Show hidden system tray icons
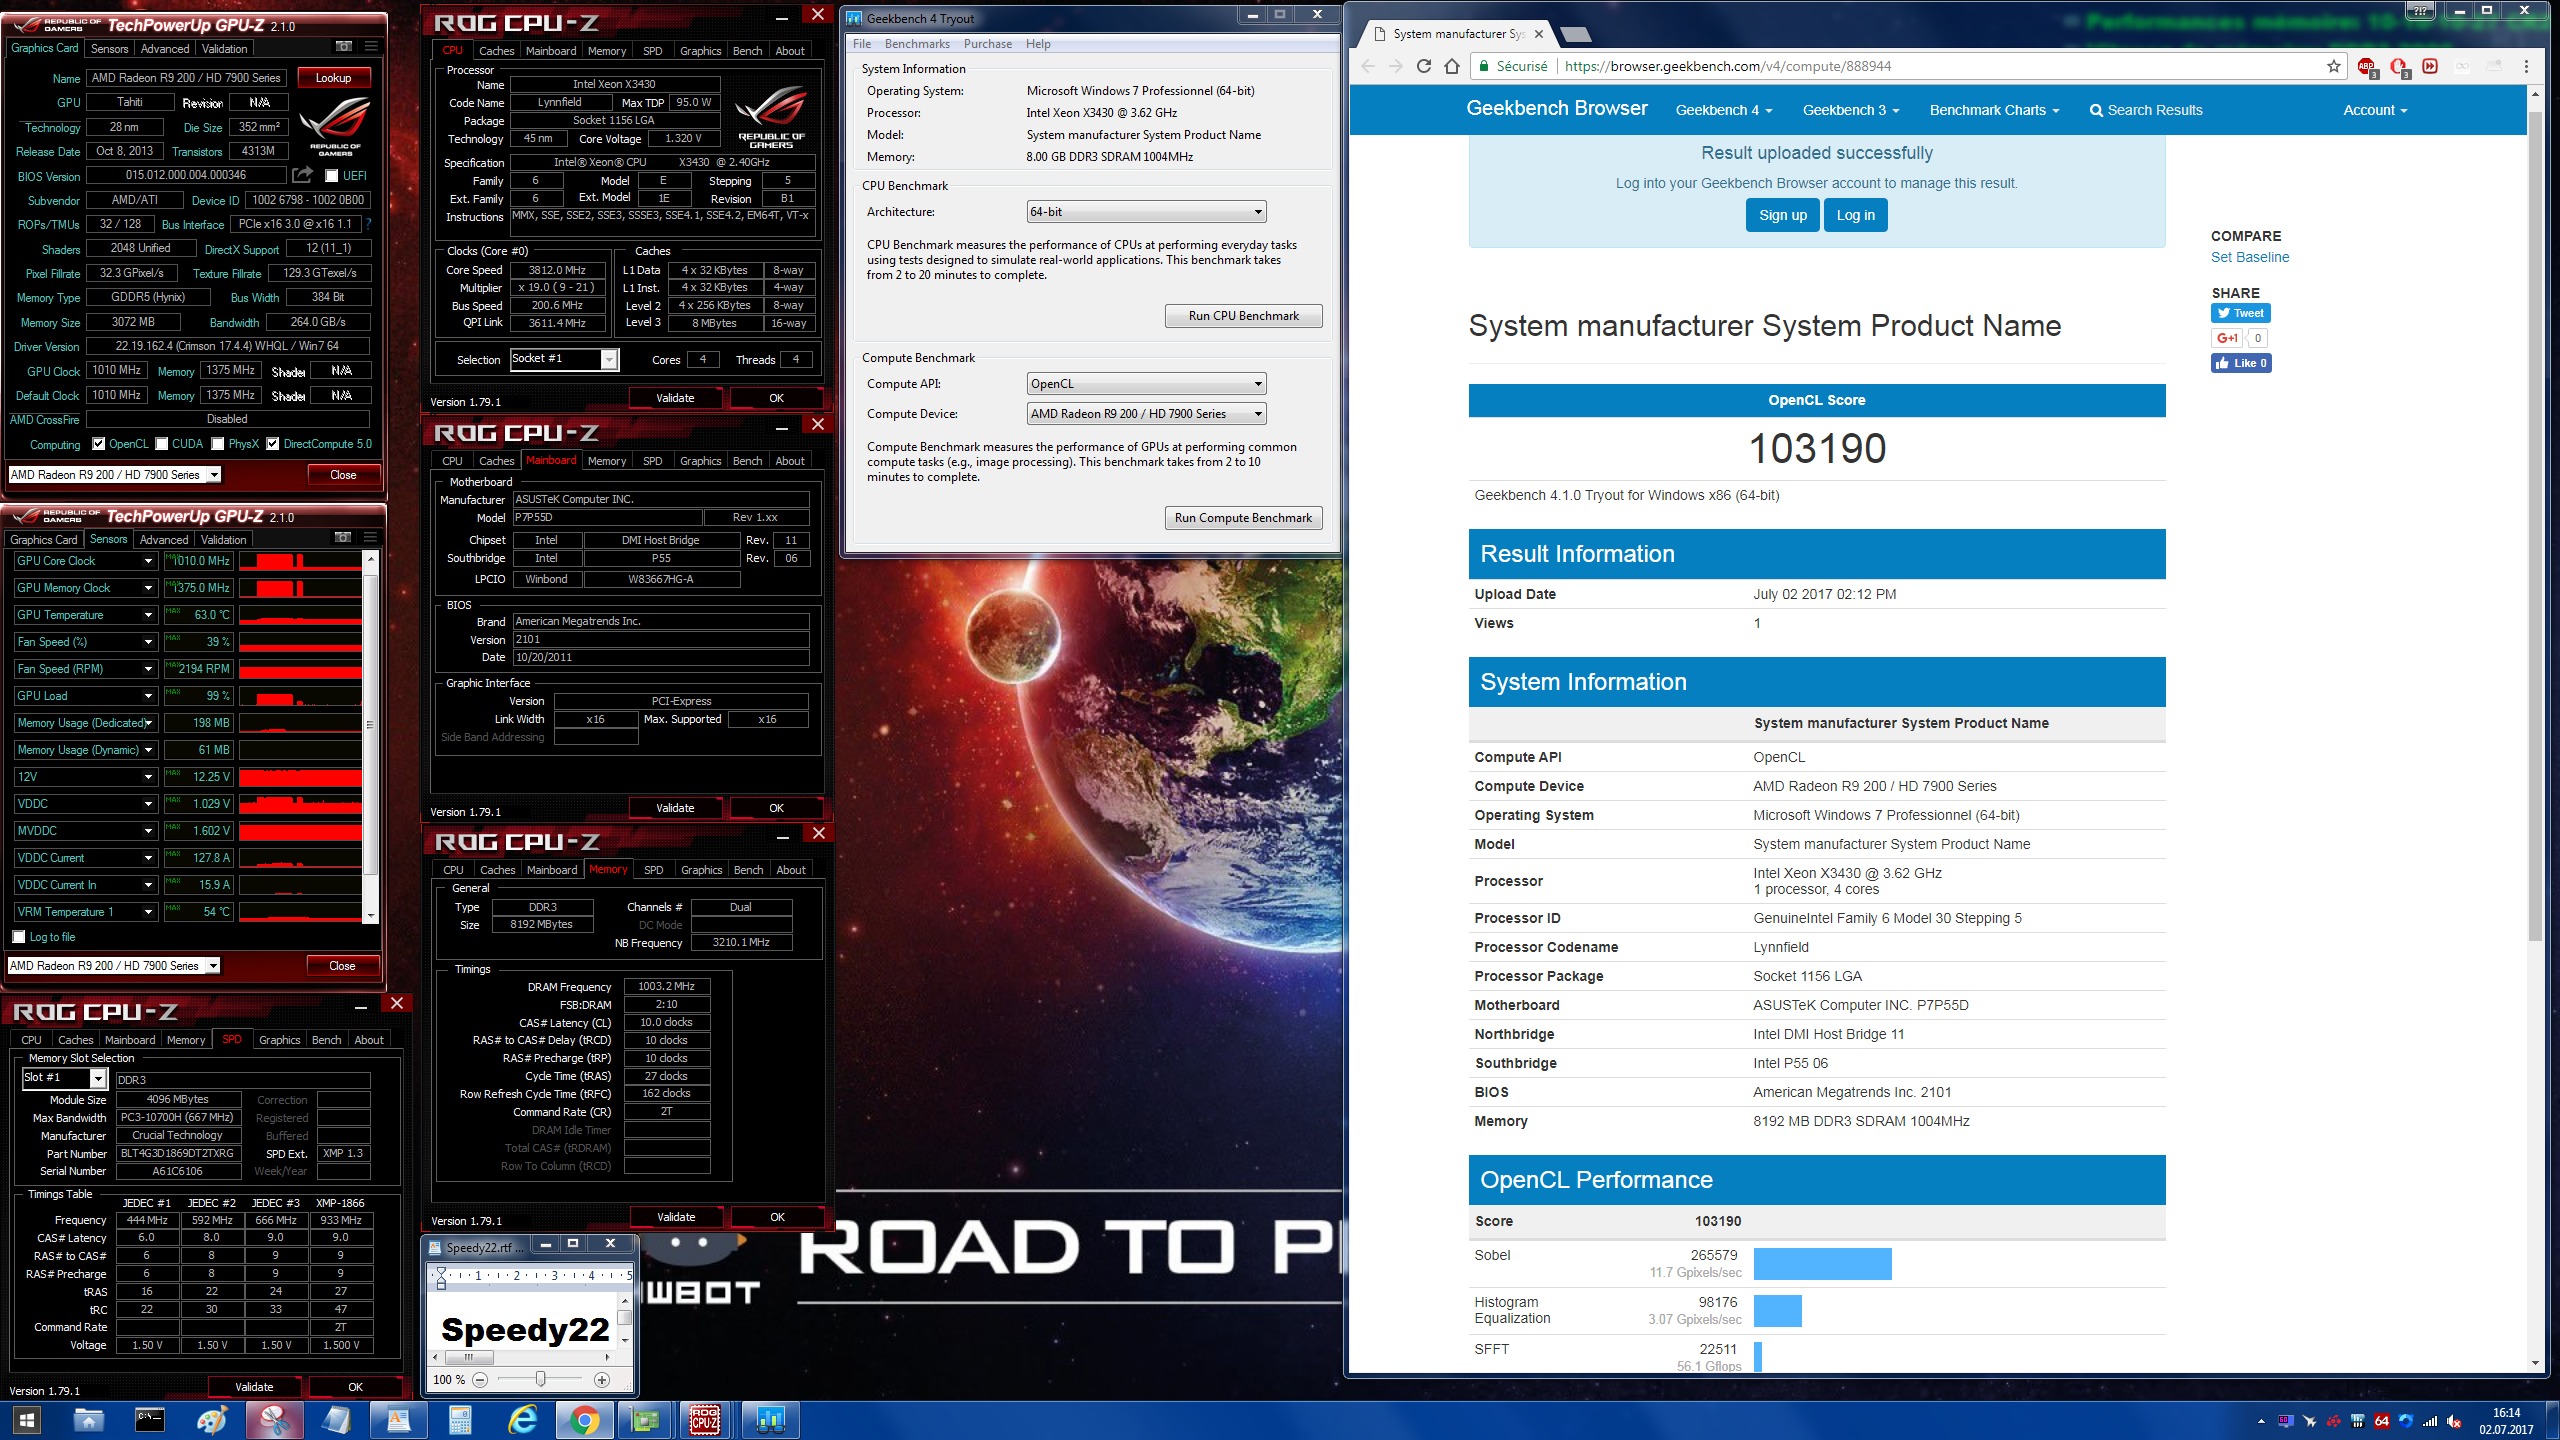 click(x=2261, y=1421)
